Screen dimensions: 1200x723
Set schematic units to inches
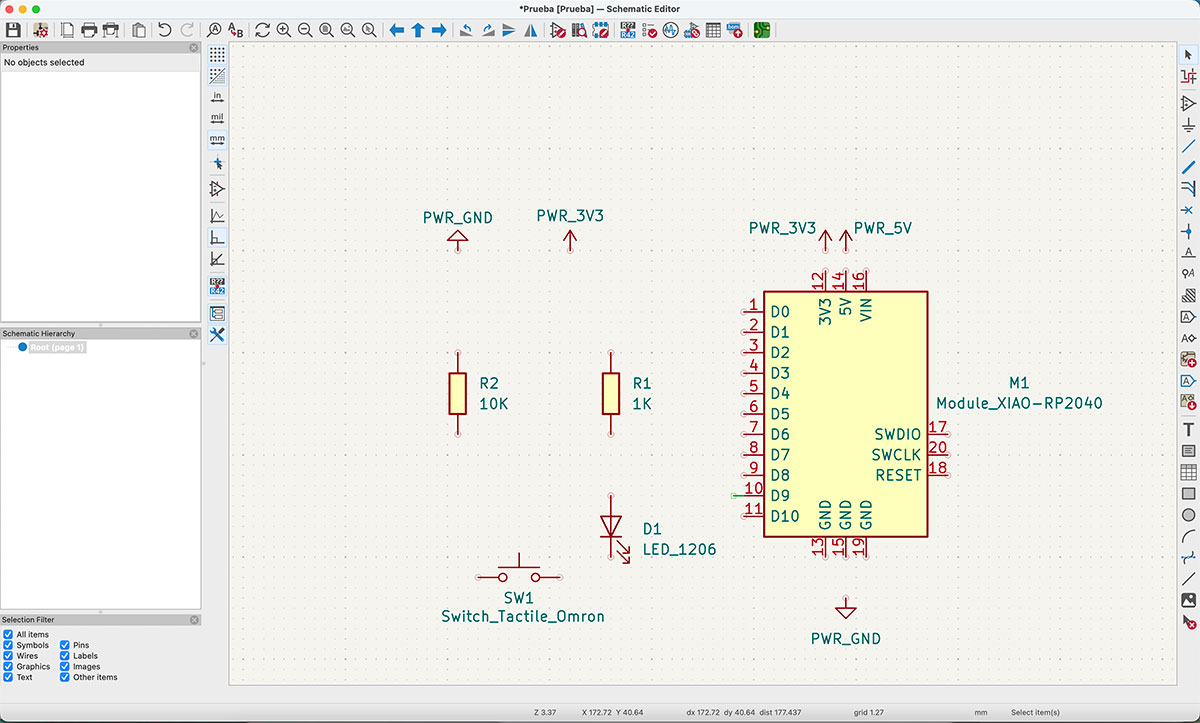217,96
